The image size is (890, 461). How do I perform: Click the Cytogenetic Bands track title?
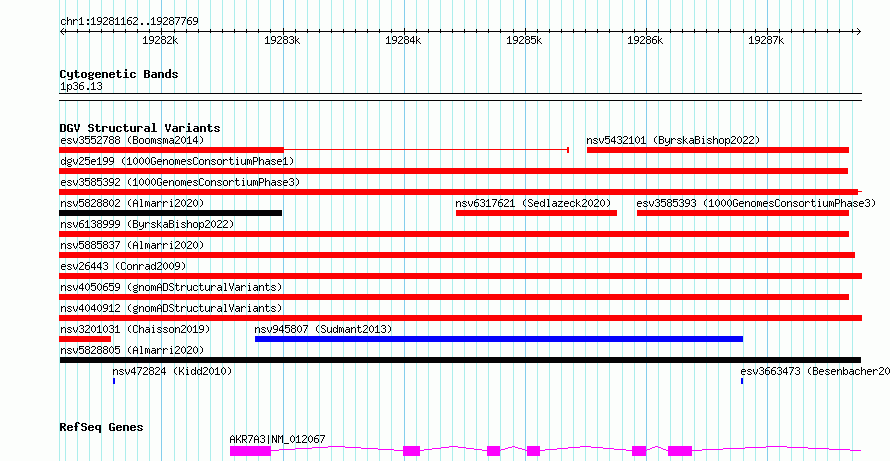119,74
